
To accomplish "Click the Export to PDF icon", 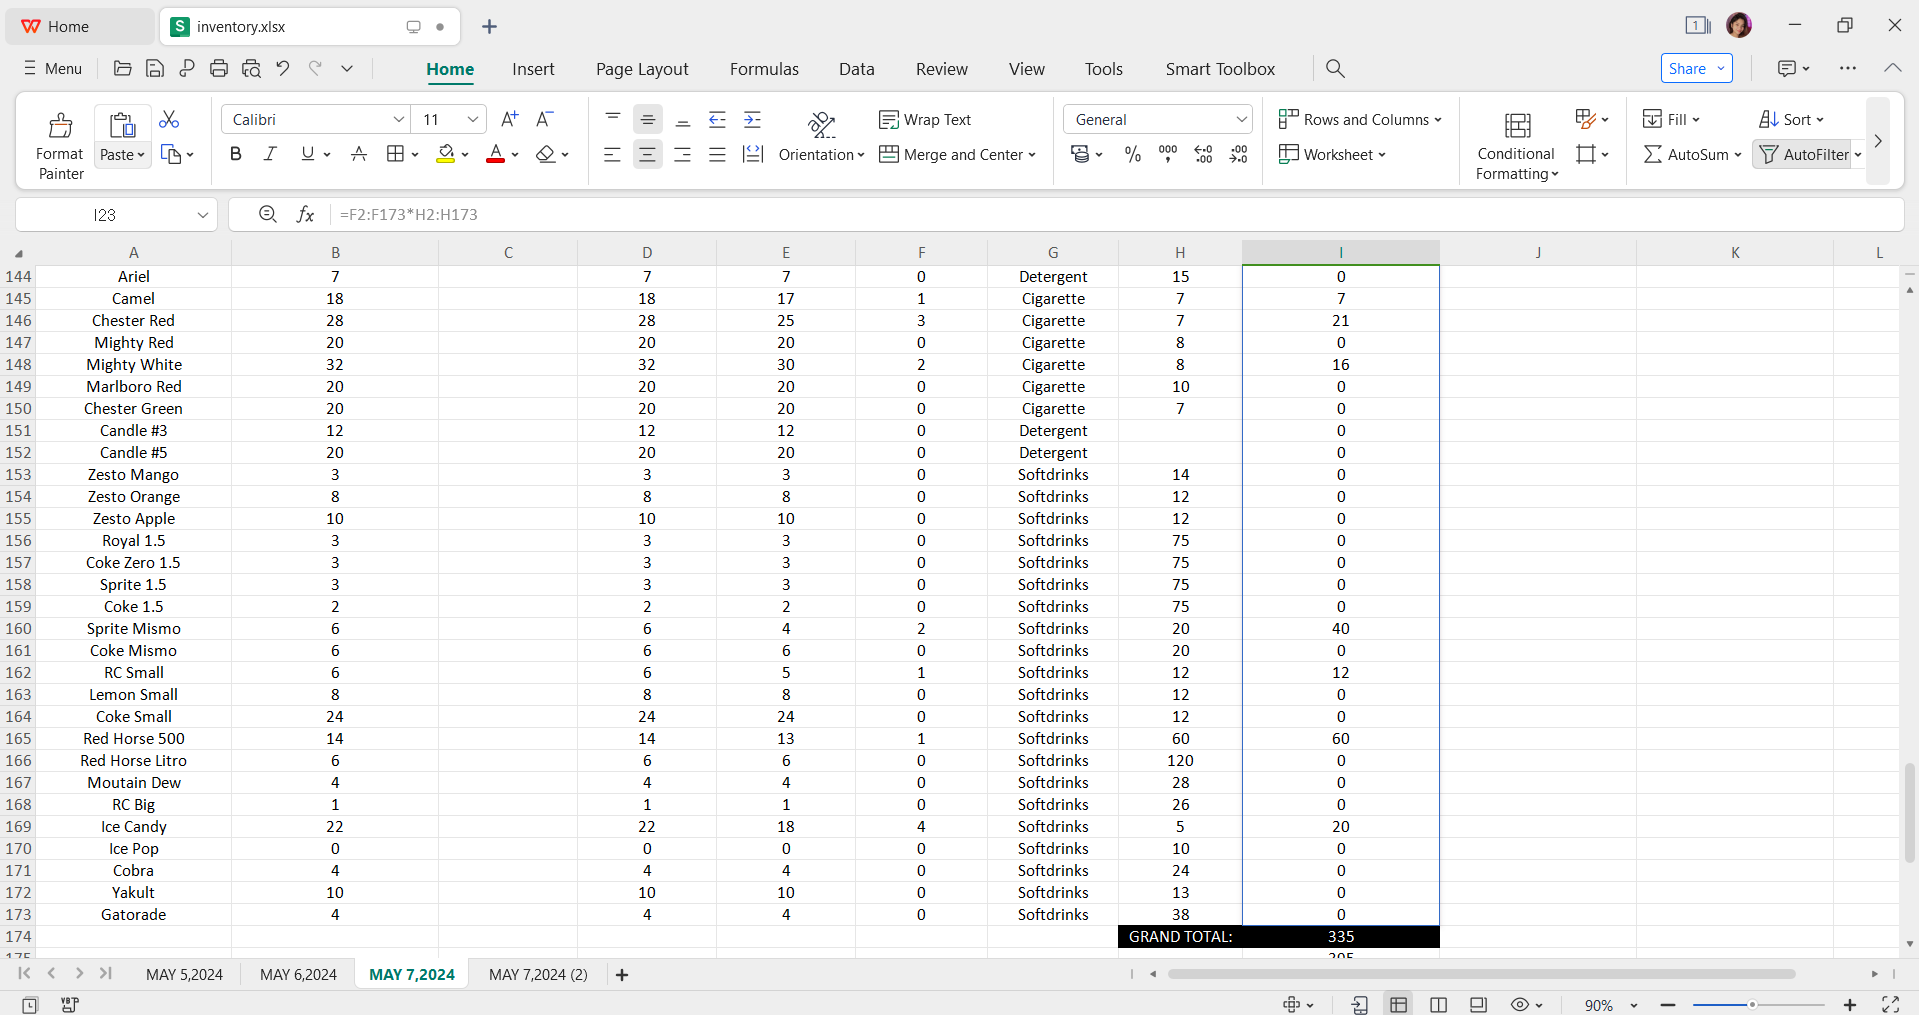I will 187,68.
